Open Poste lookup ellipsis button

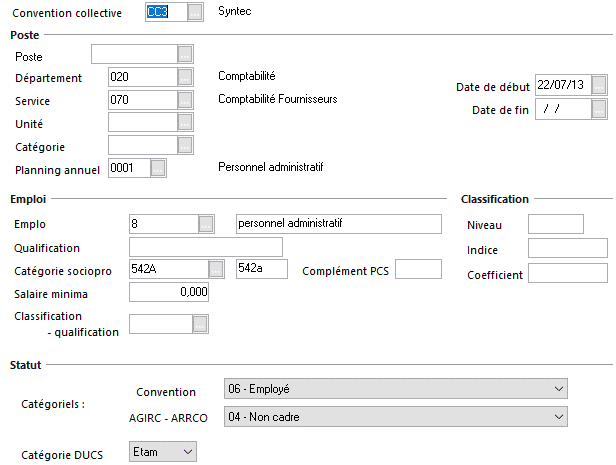[185, 54]
